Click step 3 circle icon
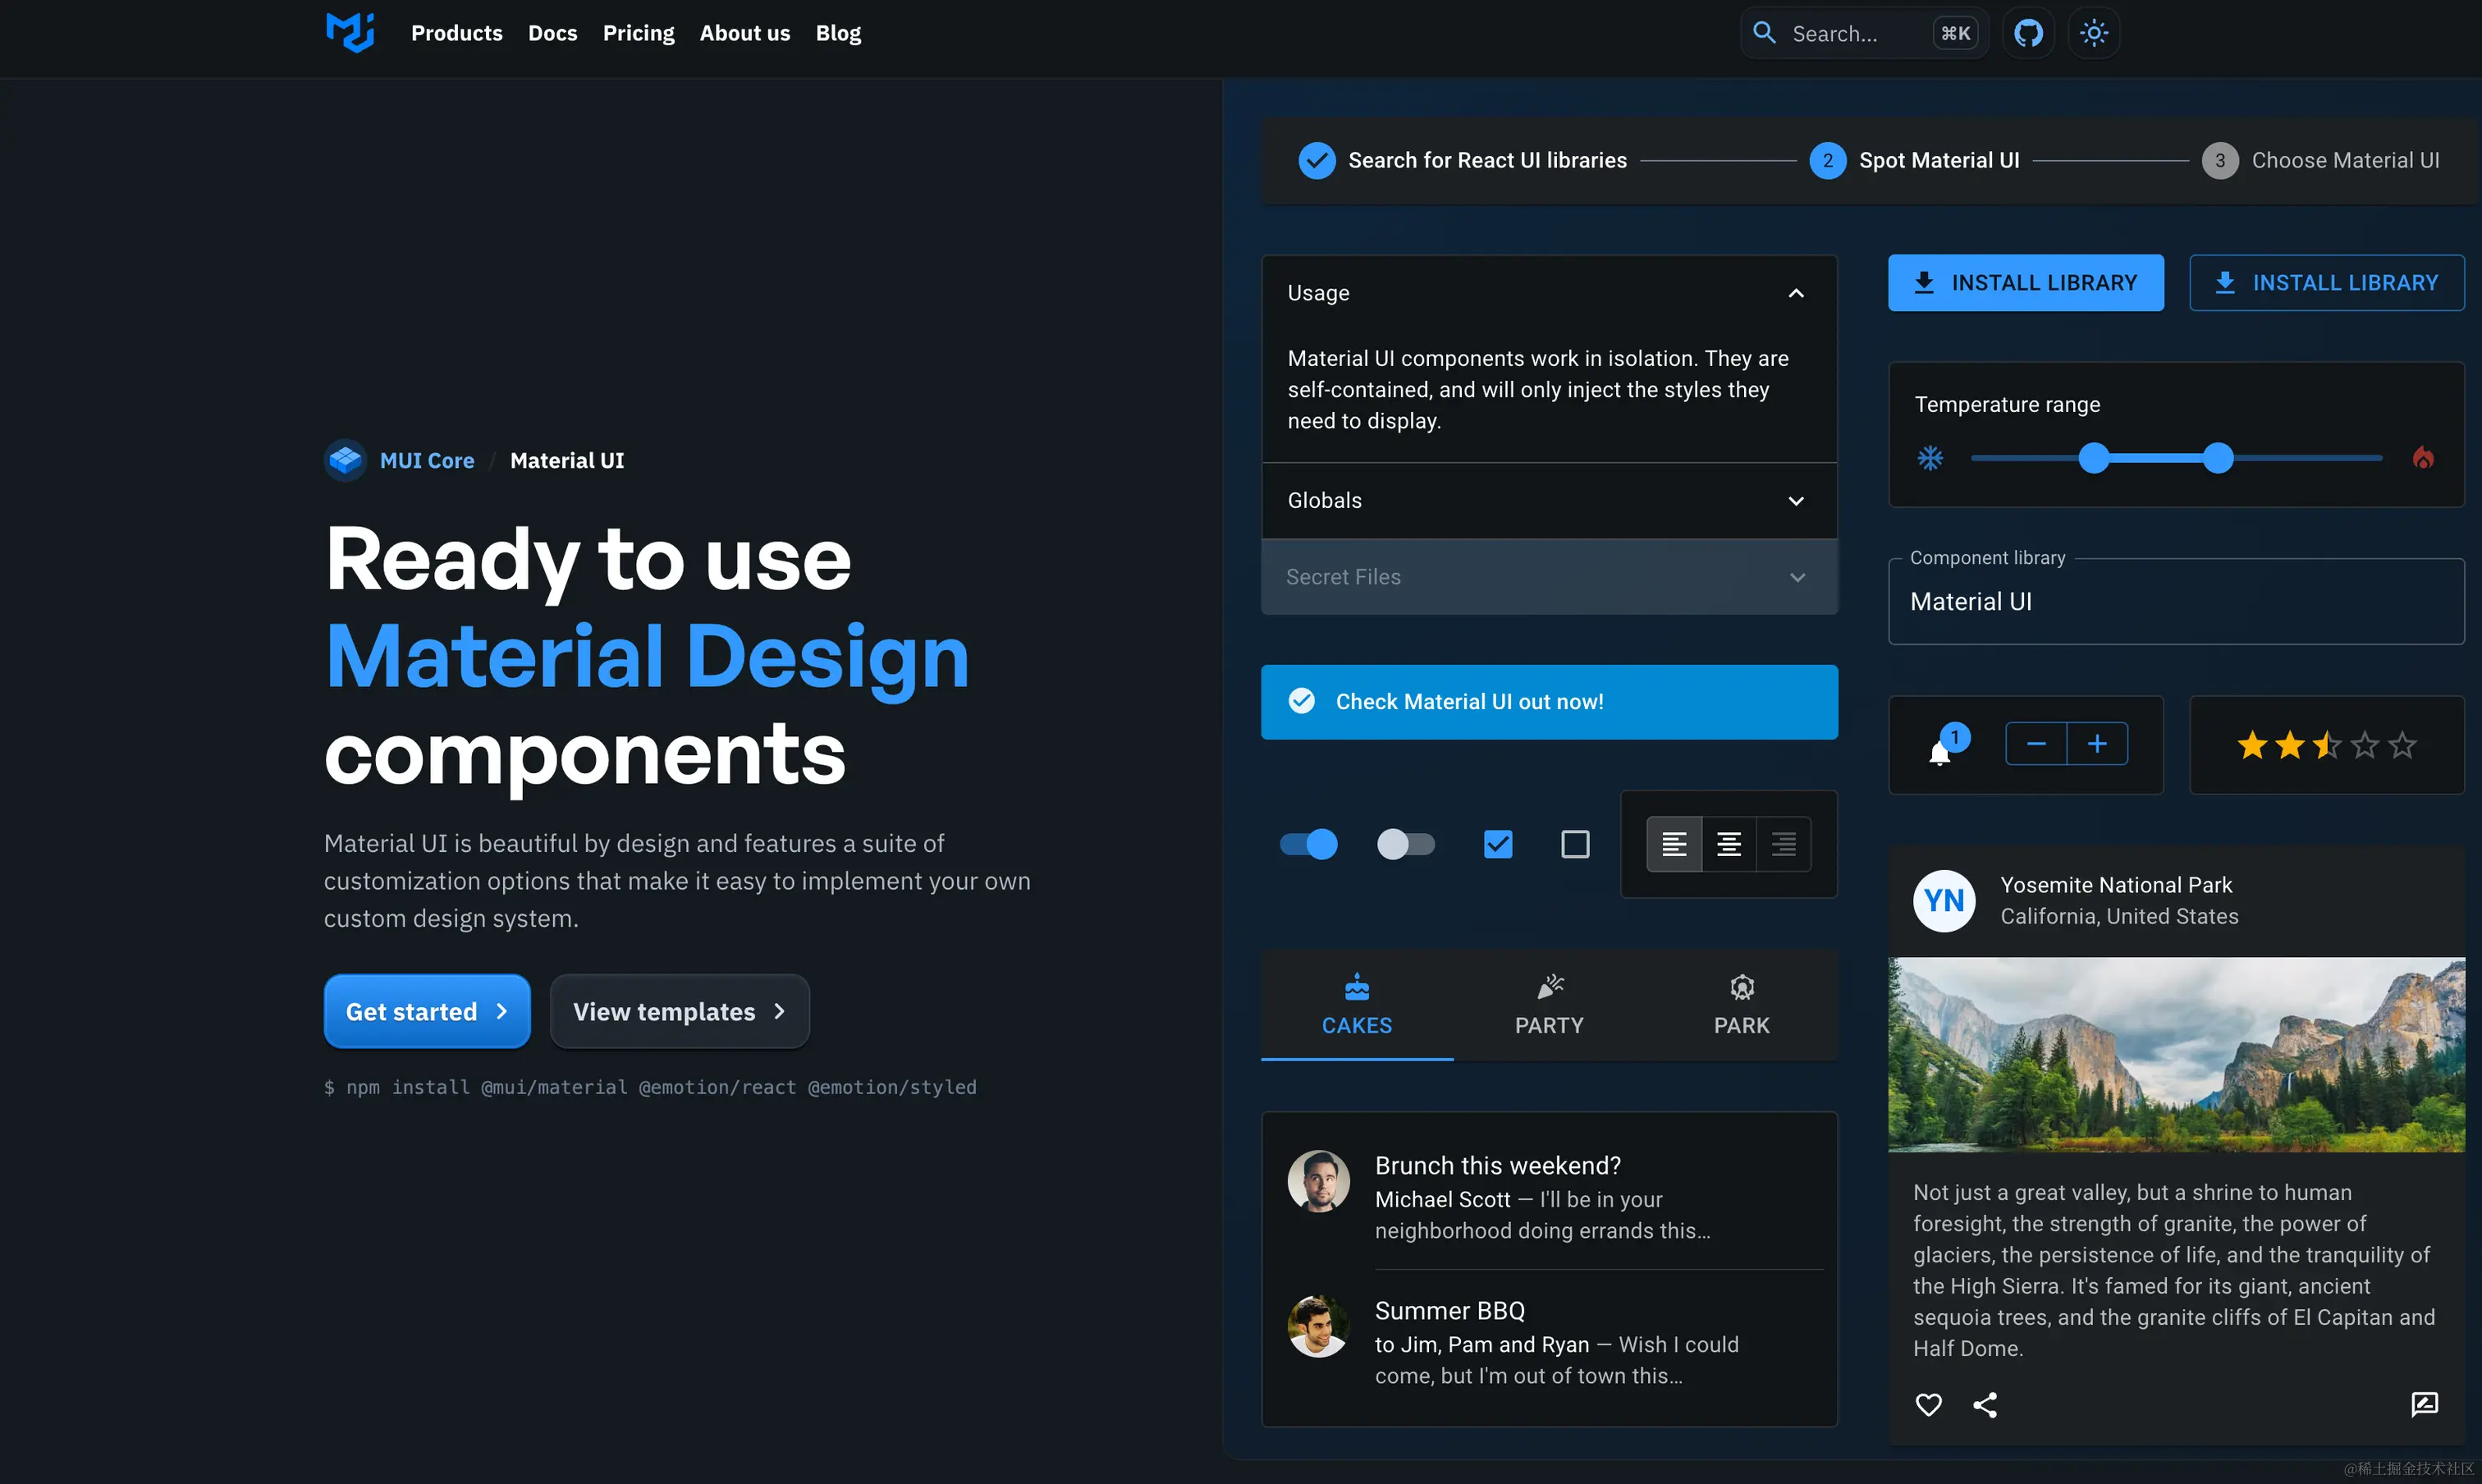This screenshot has width=2482, height=1484. 2220,160
